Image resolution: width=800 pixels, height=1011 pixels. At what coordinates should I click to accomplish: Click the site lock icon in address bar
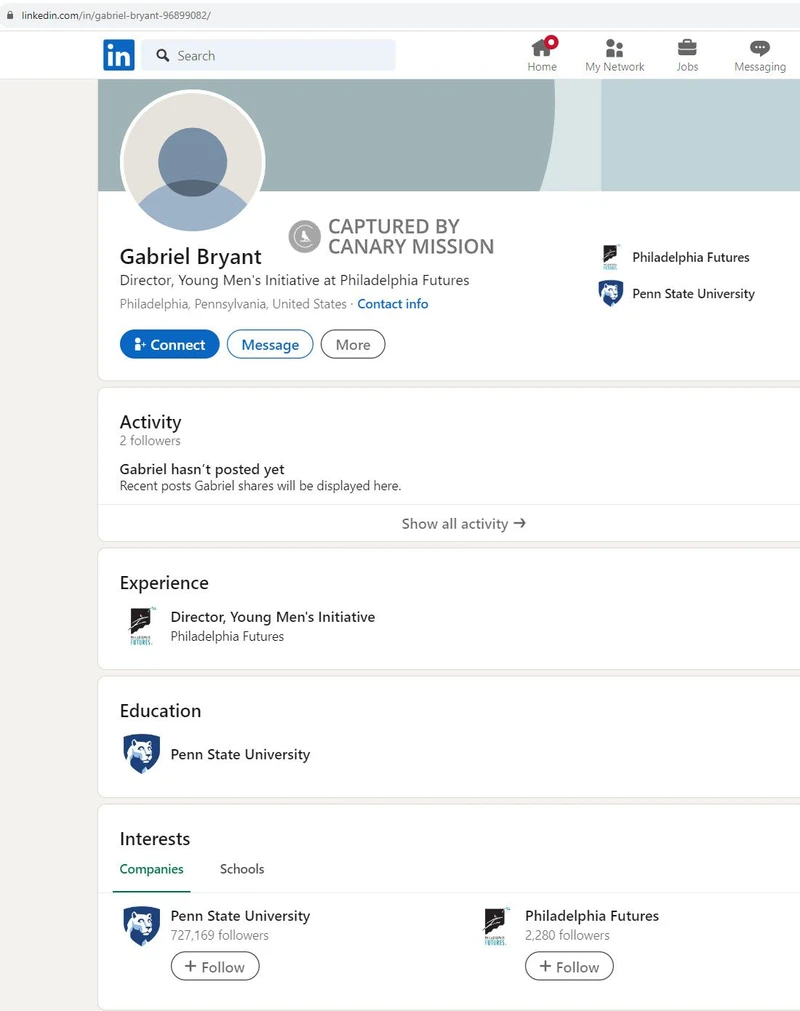[10, 15]
